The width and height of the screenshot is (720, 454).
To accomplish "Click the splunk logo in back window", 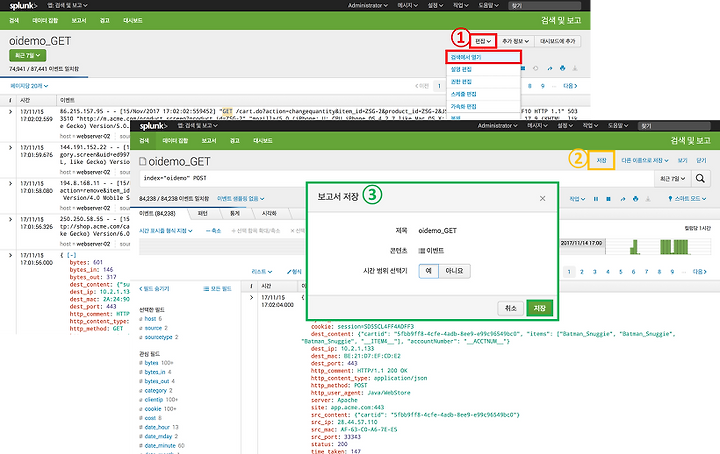I will pos(23,6).
